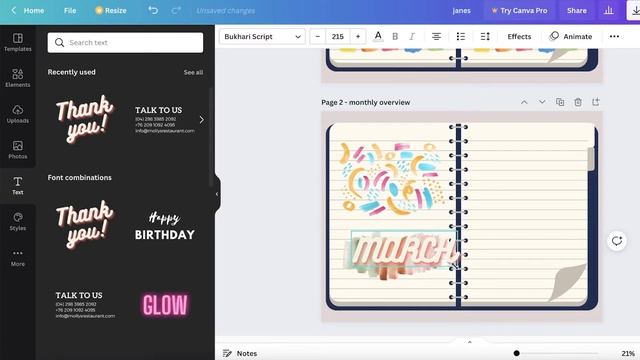Open the Bukhari Script font dropdown
The image size is (640, 360).
pyautogui.click(x=262, y=36)
